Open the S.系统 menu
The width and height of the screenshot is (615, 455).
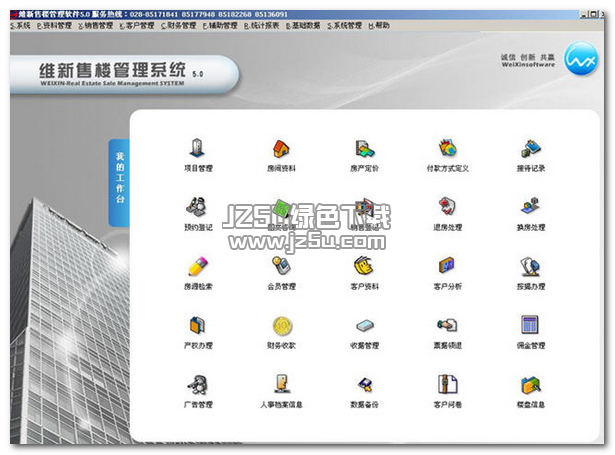[20, 25]
